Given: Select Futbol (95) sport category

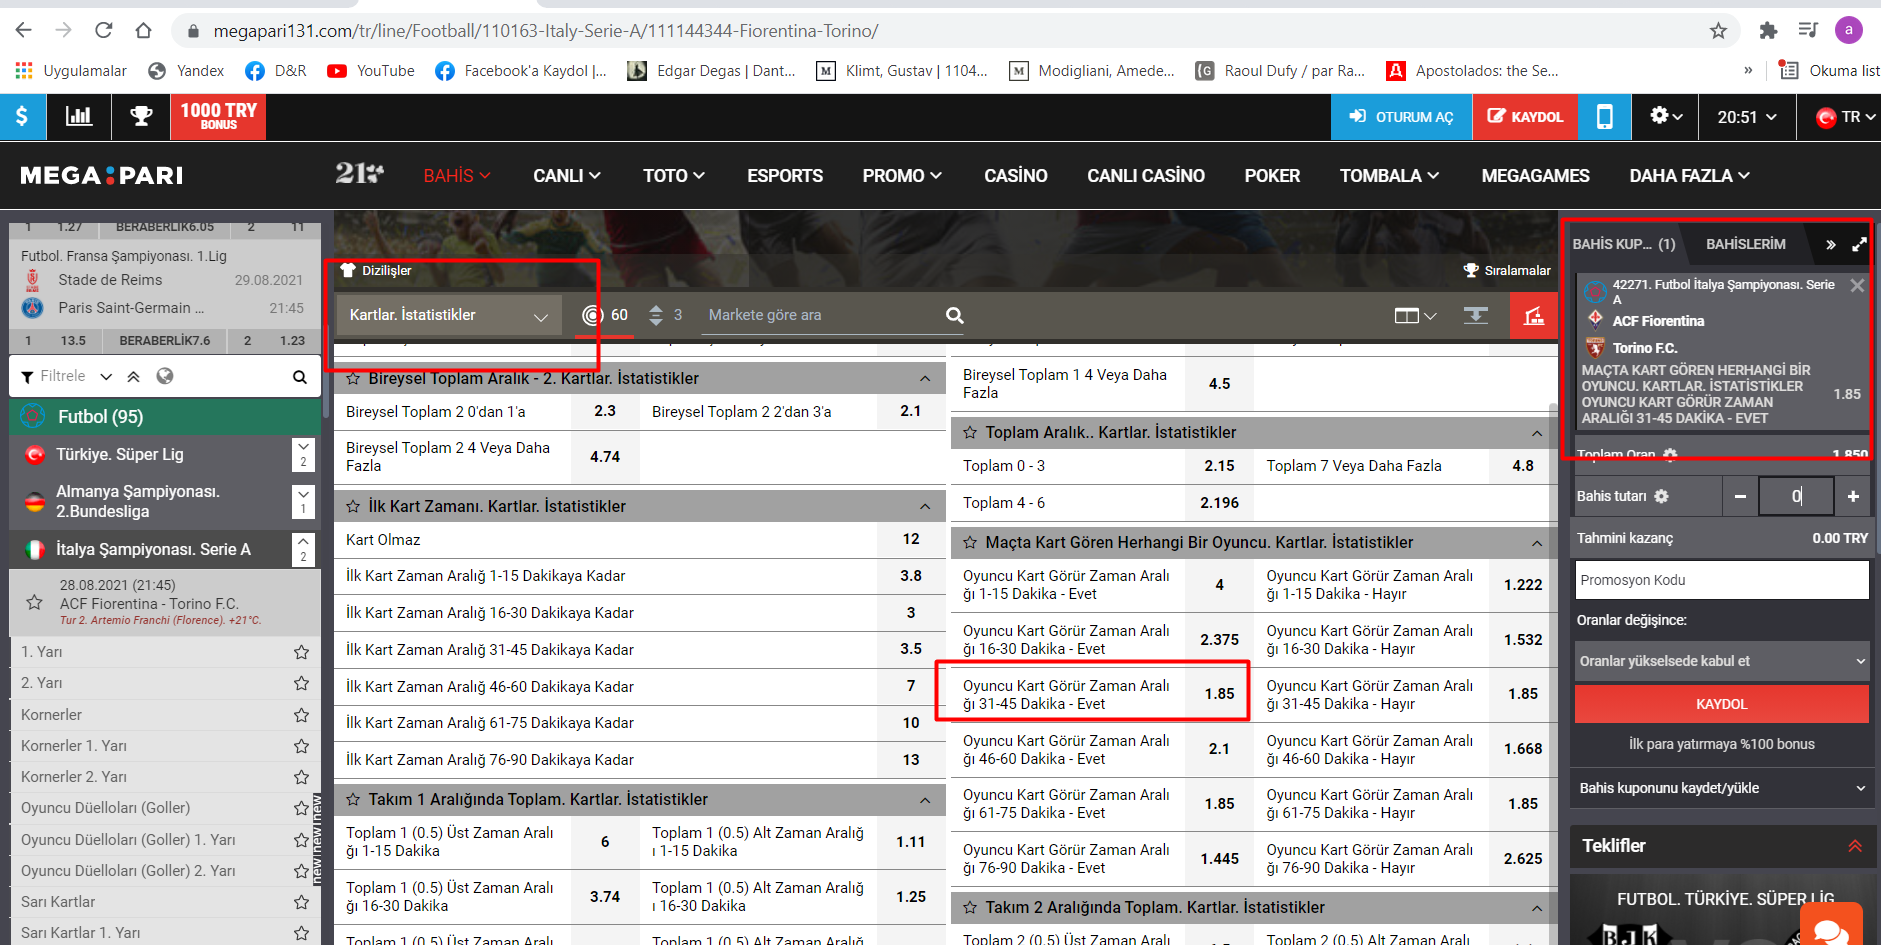Looking at the screenshot, I should tap(165, 417).
